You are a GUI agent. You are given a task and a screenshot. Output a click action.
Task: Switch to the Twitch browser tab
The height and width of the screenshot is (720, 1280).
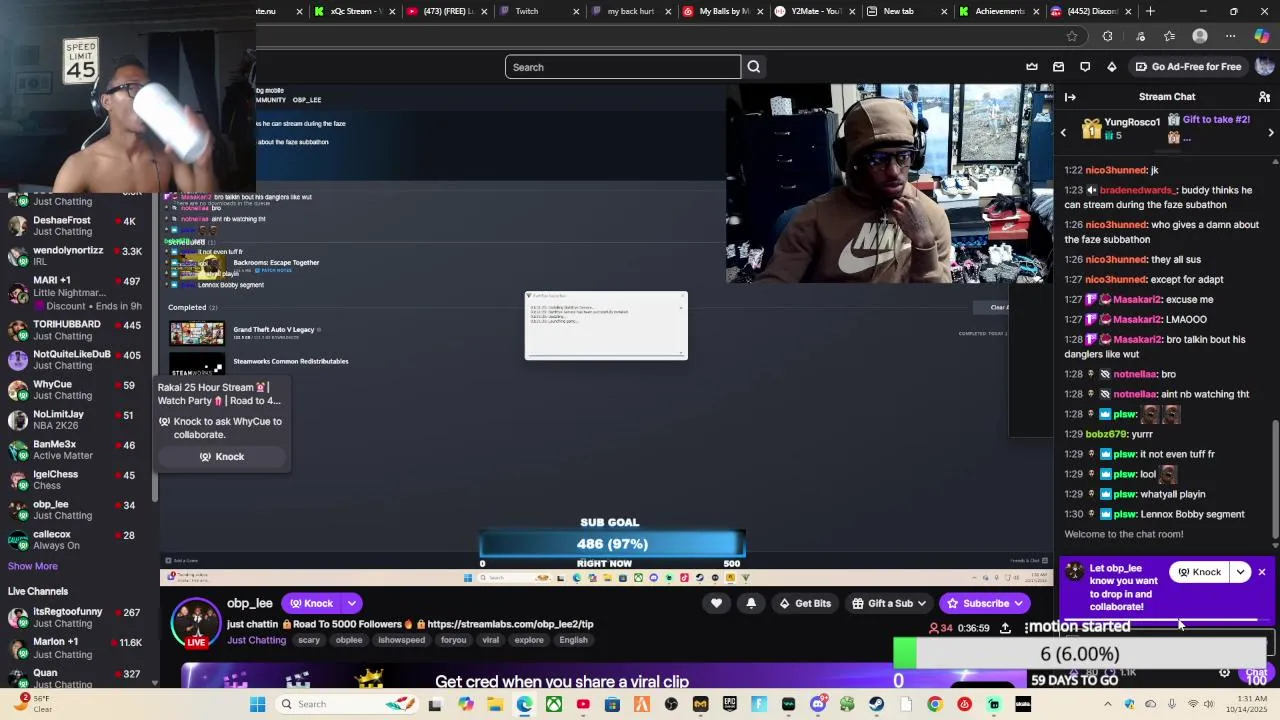(x=539, y=11)
